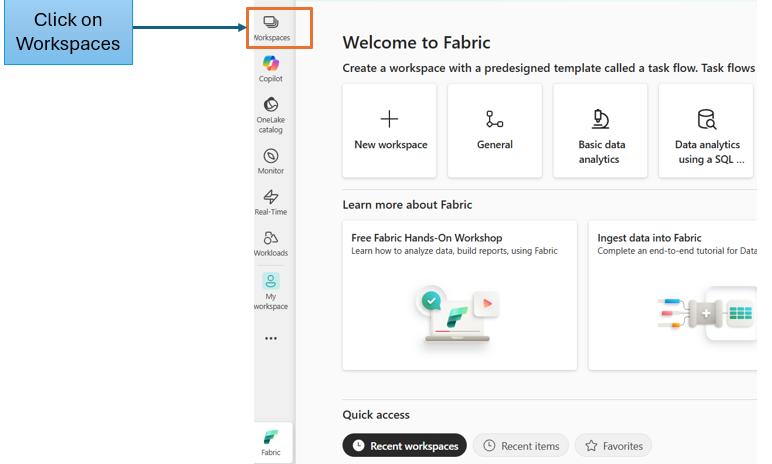Switch to Recent workspaces tab
The width and height of the screenshot is (772, 464).
(x=405, y=445)
